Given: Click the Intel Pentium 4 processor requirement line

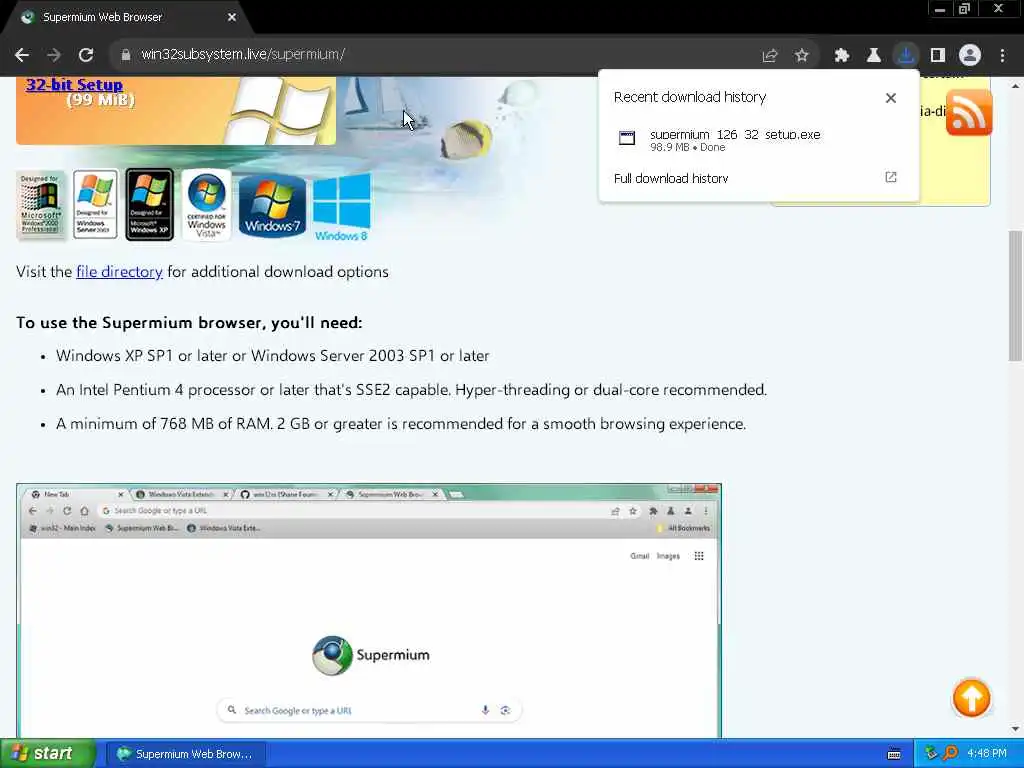Looking at the screenshot, I should (411, 390).
